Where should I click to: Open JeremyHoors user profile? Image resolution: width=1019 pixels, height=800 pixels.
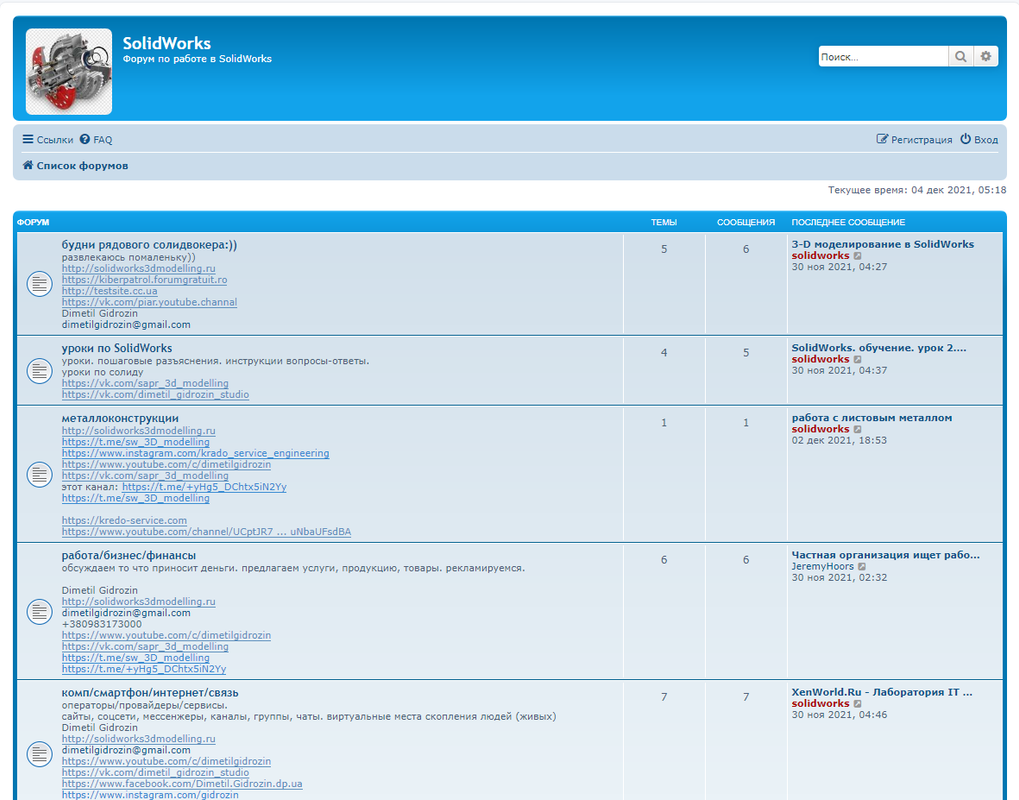pyautogui.click(x=823, y=567)
